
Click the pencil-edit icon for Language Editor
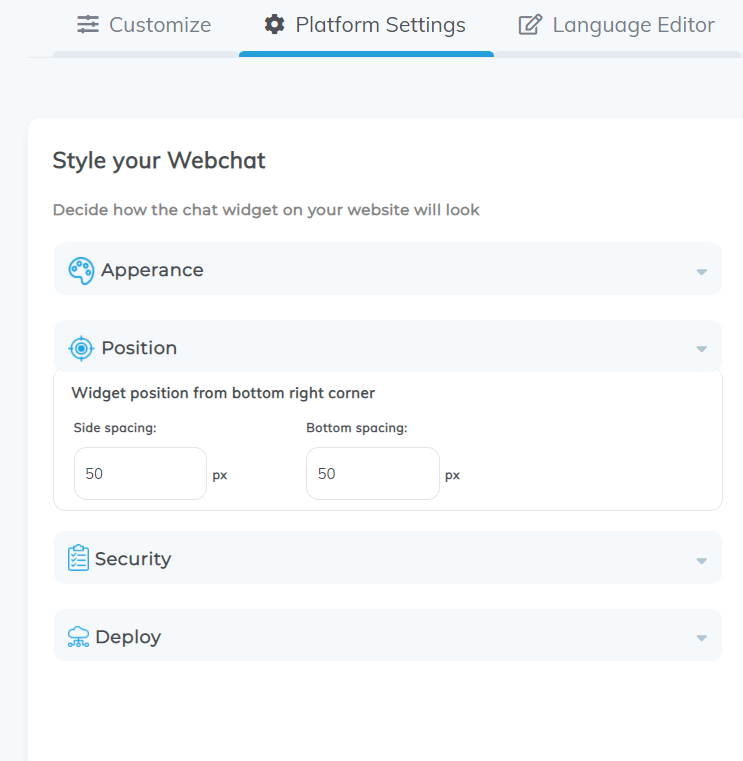(530, 25)
